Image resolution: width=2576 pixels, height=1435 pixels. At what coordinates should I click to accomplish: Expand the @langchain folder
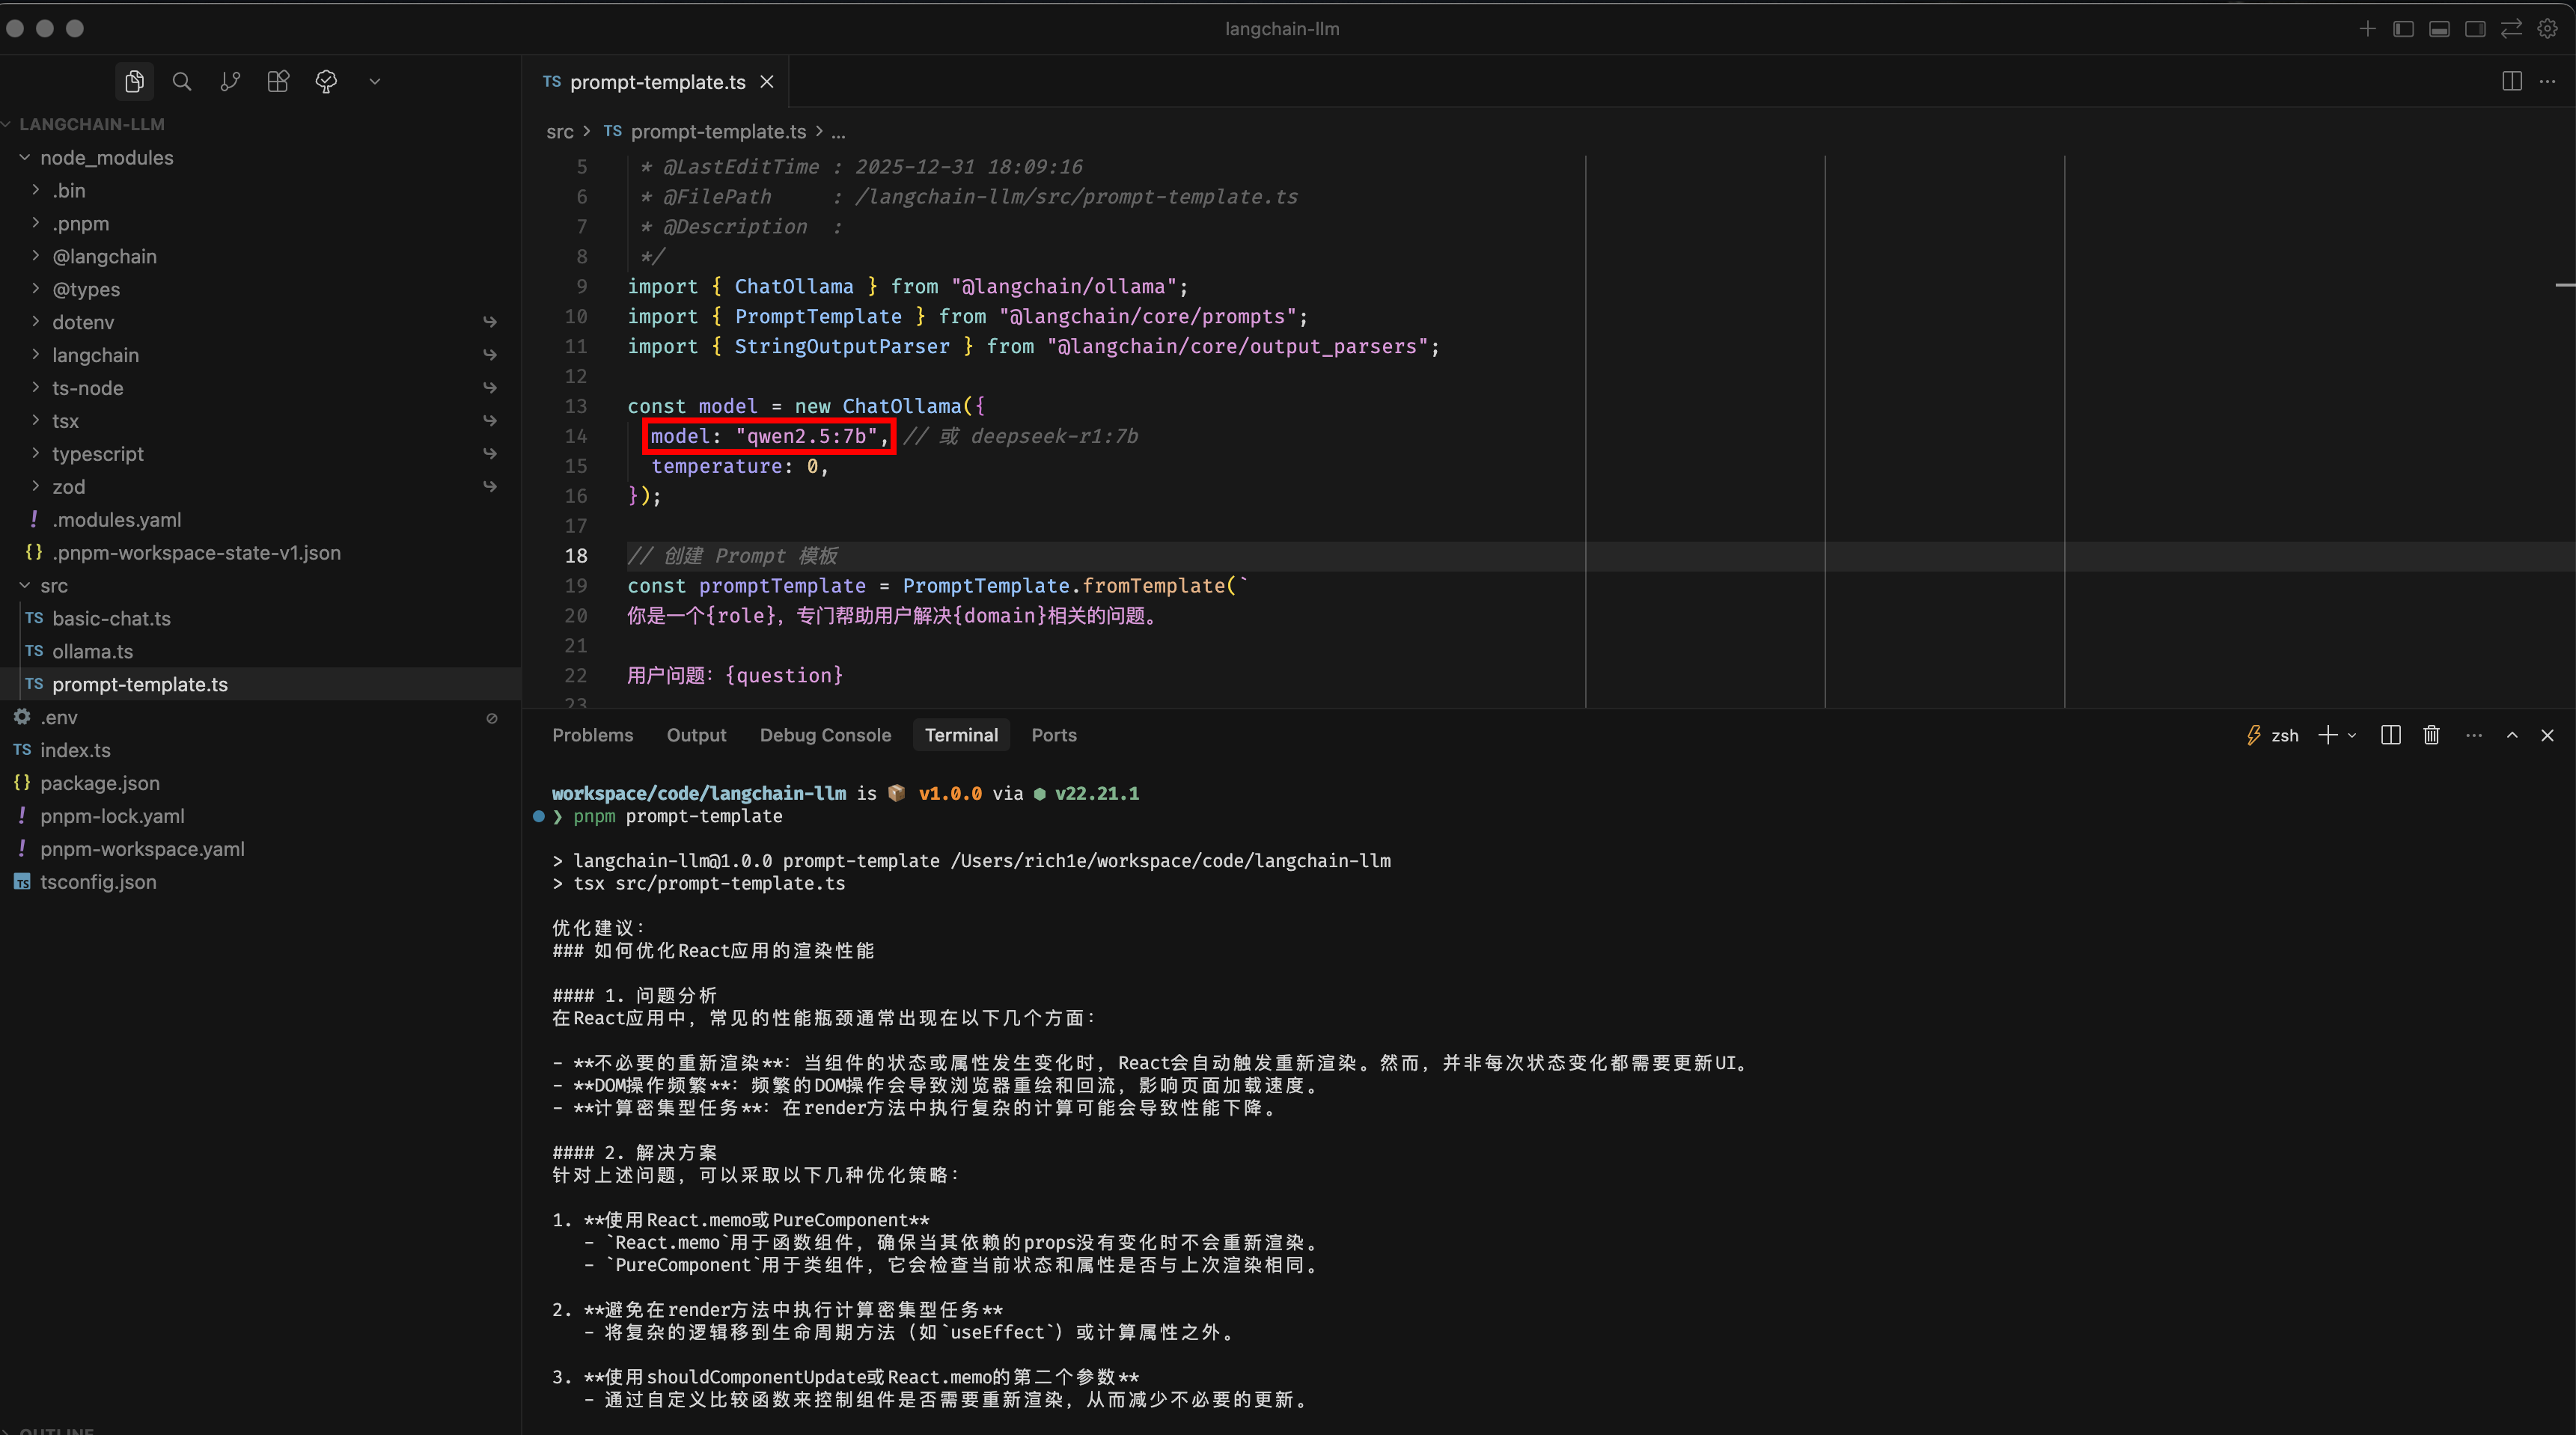(104, 256)
